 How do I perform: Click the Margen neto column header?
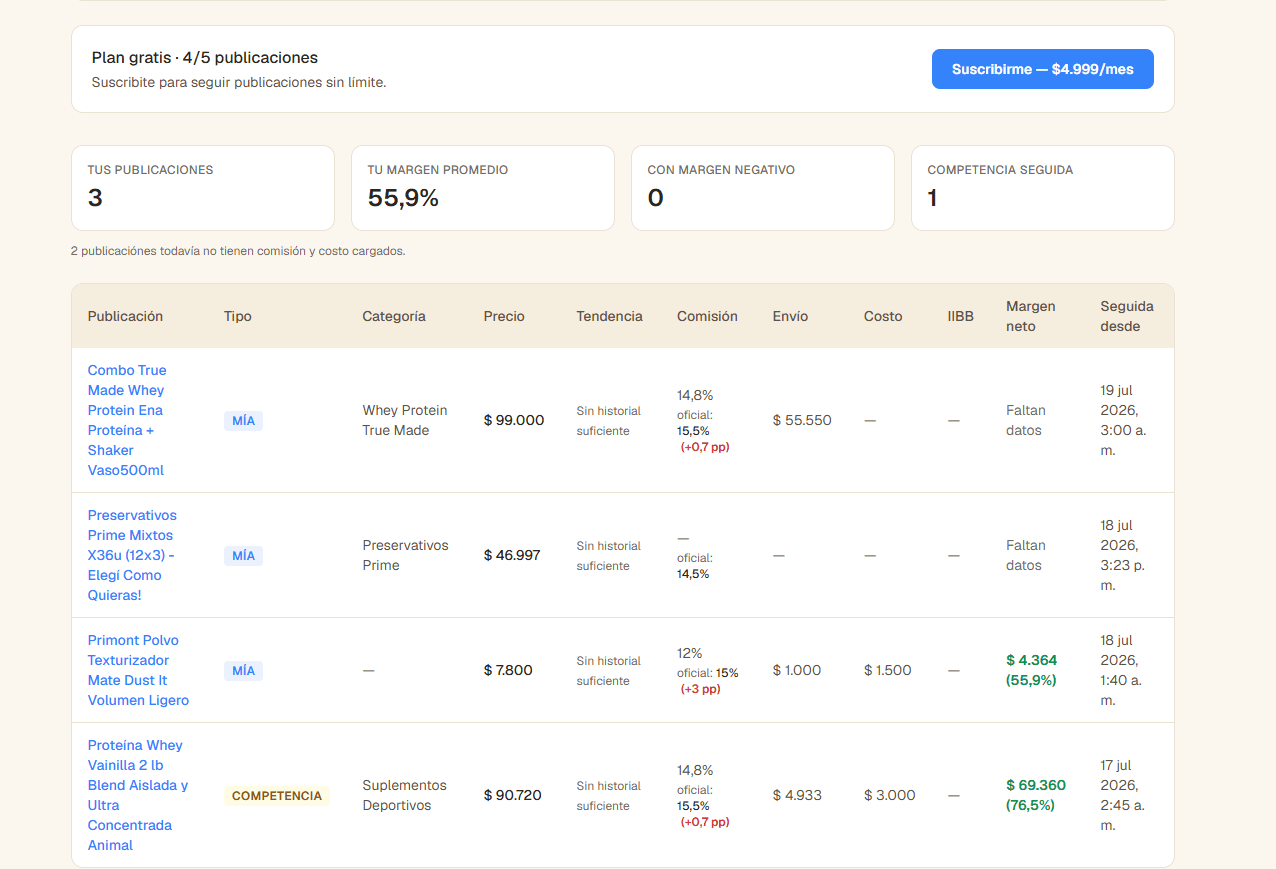(1031, 316)
